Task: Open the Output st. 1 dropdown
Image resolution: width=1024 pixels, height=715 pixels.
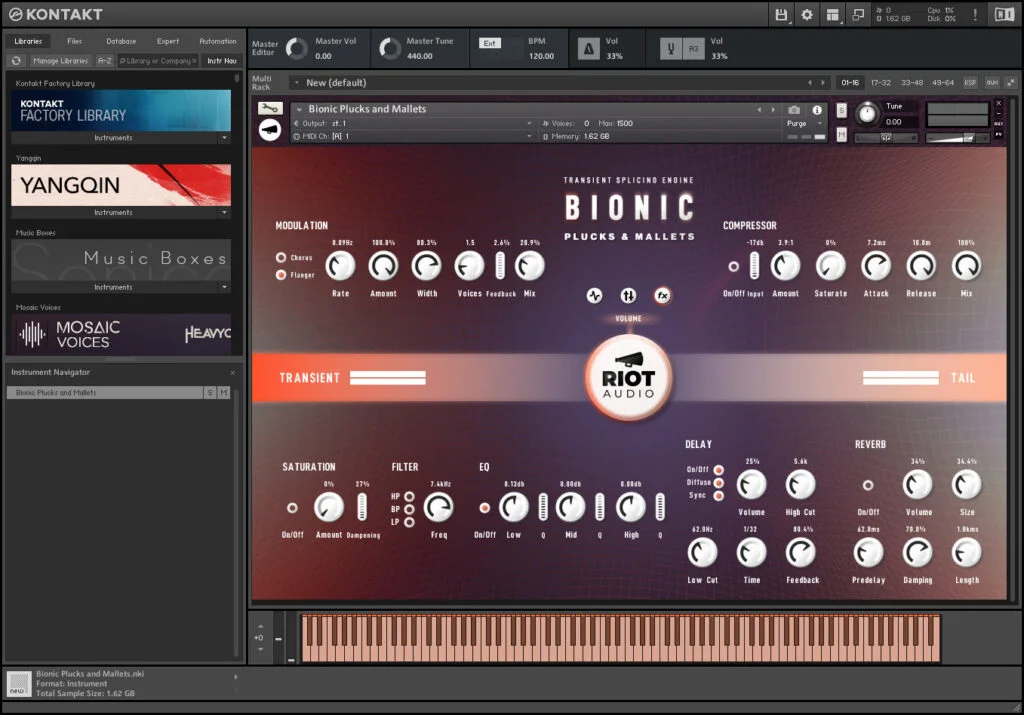Action: click(x=413, y=123)
